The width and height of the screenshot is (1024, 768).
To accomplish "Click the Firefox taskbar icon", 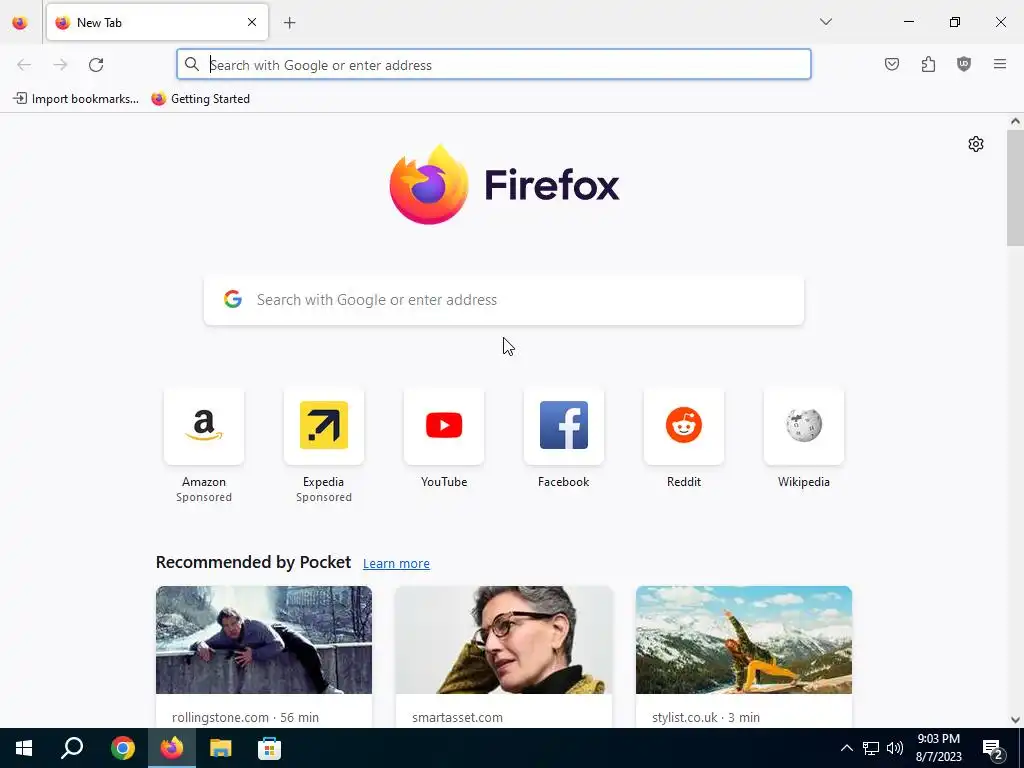I will 172,748.
